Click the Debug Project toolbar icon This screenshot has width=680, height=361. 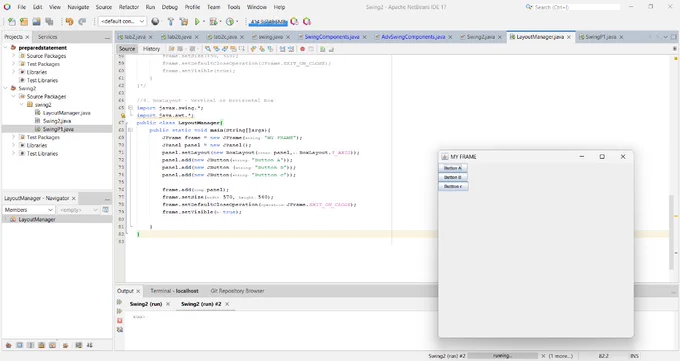(x=213, y=21)
